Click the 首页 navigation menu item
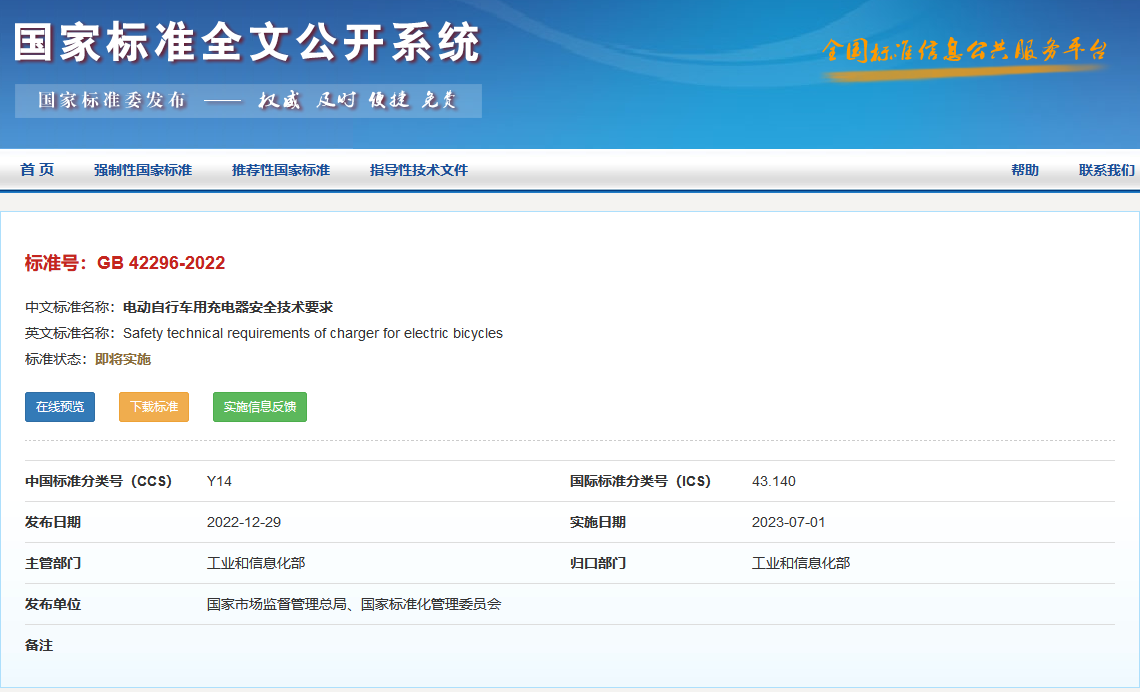 [37, 170]
